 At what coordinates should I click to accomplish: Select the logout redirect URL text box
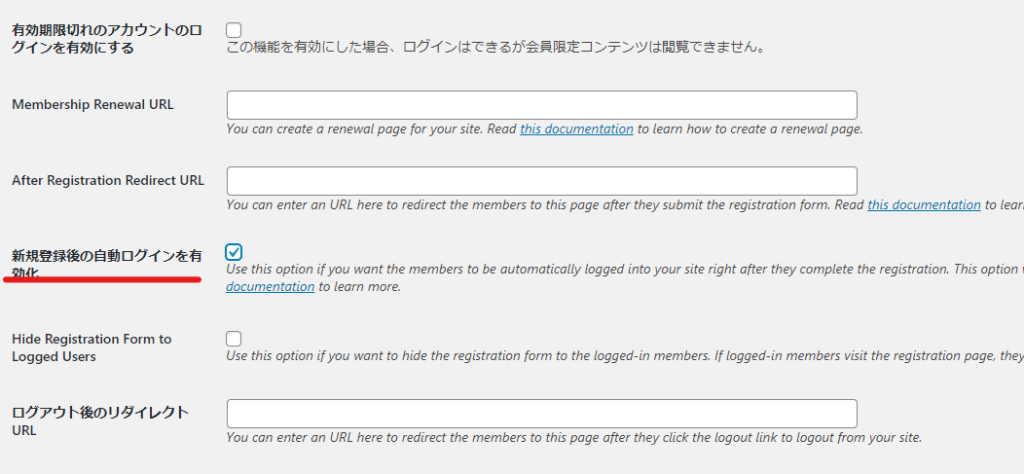542,413
